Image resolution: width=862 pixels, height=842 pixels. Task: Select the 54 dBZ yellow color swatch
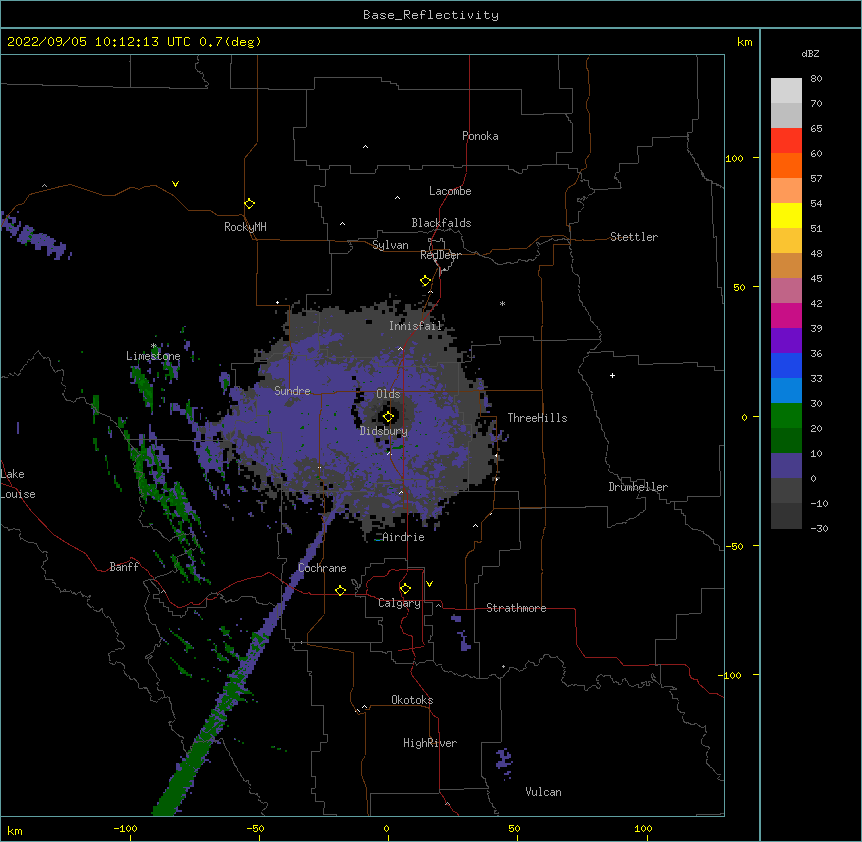click(786, 215)
